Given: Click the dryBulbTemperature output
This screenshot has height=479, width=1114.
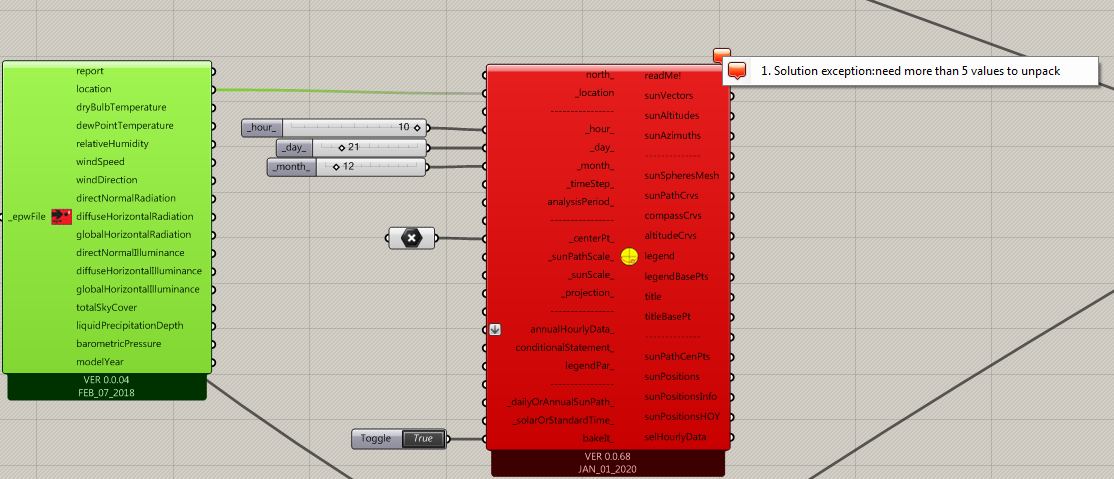Looking at the screenshot, I should click(x=121, y=107).
